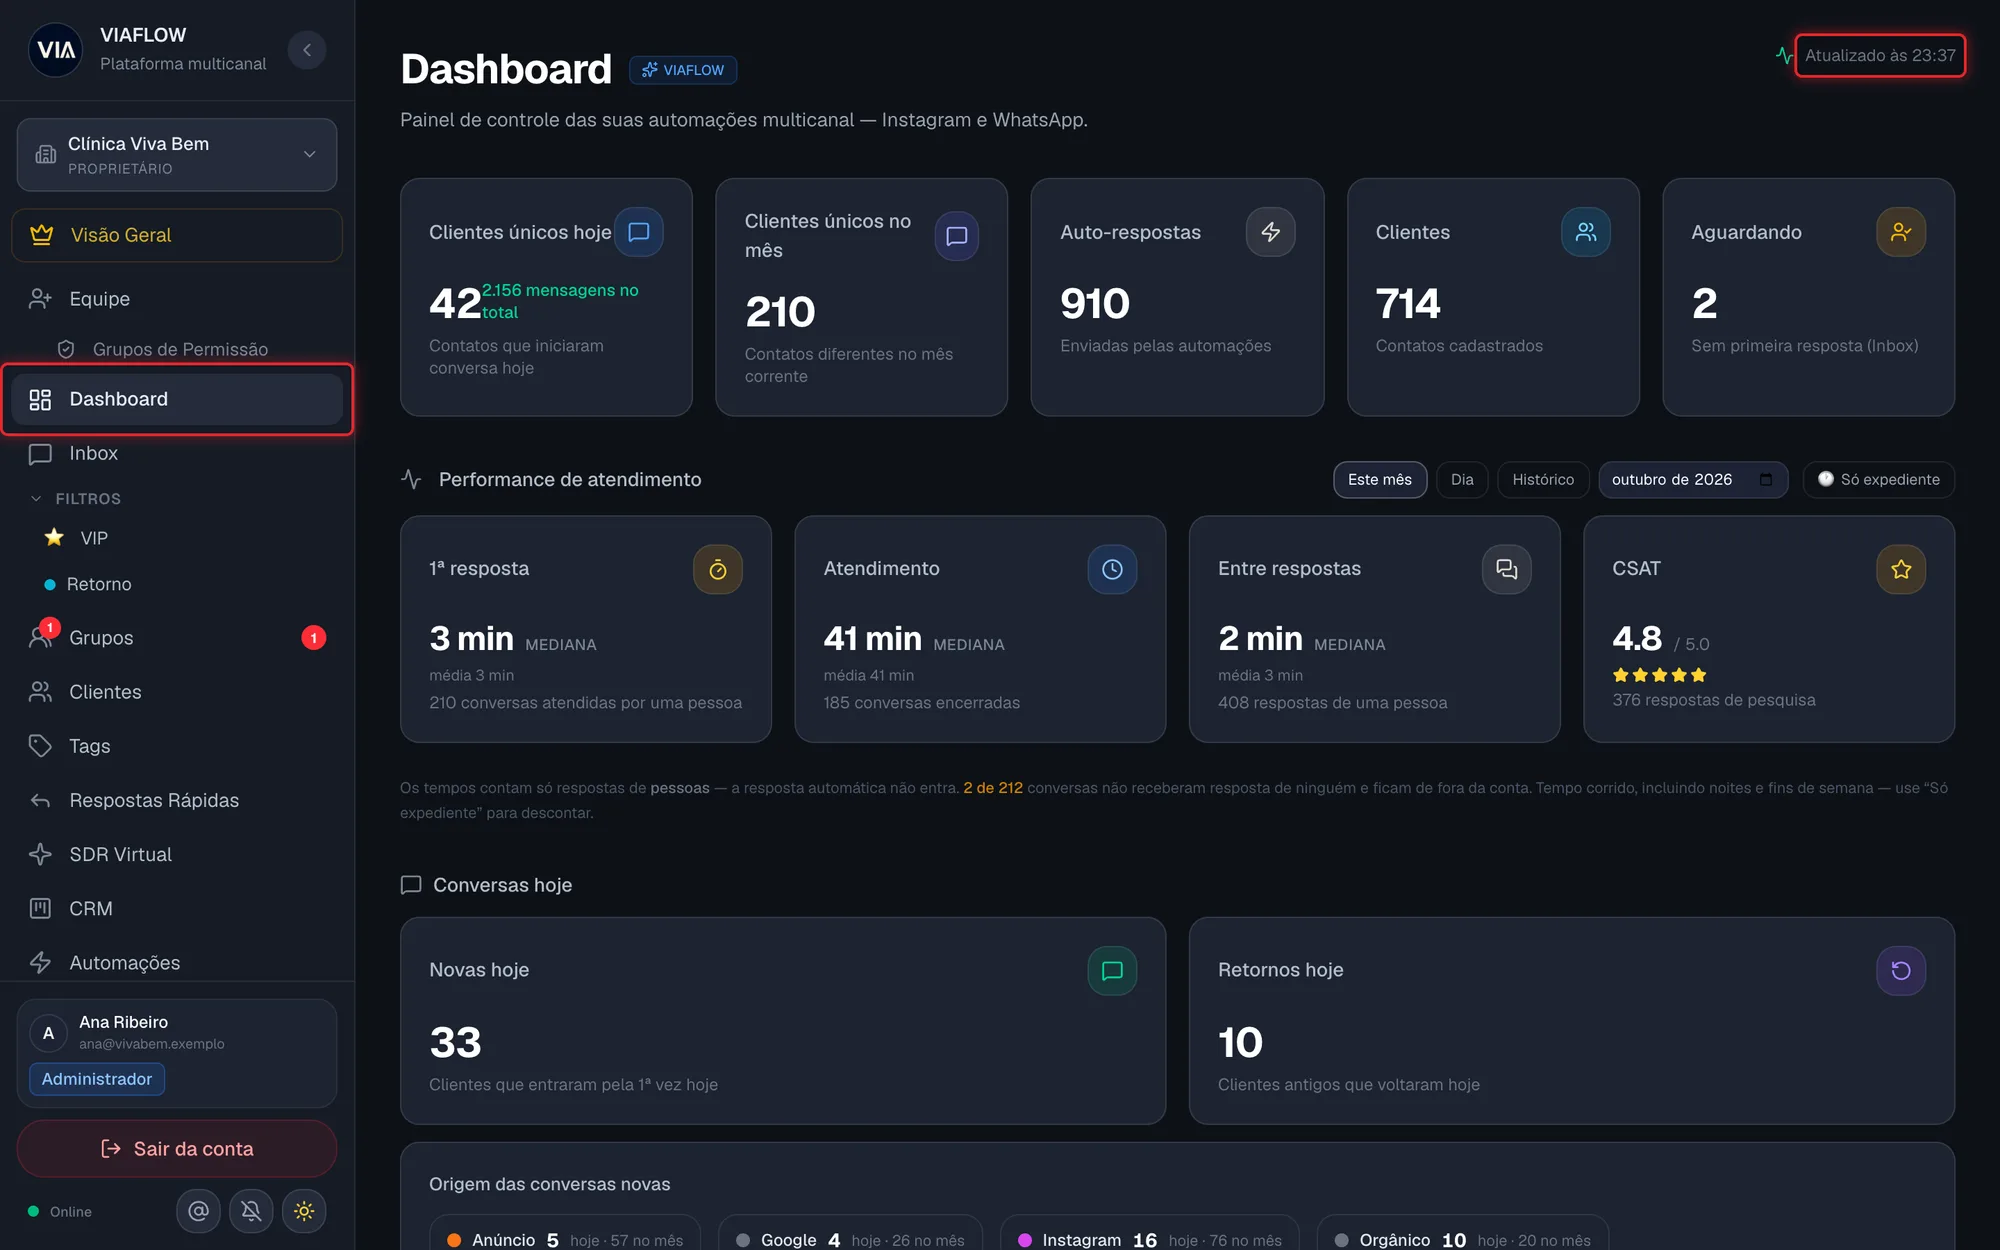Switch to the Dia tab
The height and width of the screenshot is (1250, 2000).
point(1462,480)
